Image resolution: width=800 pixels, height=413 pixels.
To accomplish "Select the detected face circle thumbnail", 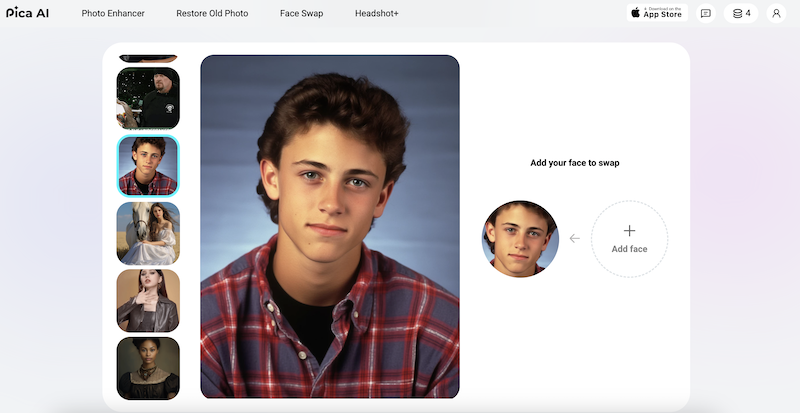I will (x=520, y=239).
